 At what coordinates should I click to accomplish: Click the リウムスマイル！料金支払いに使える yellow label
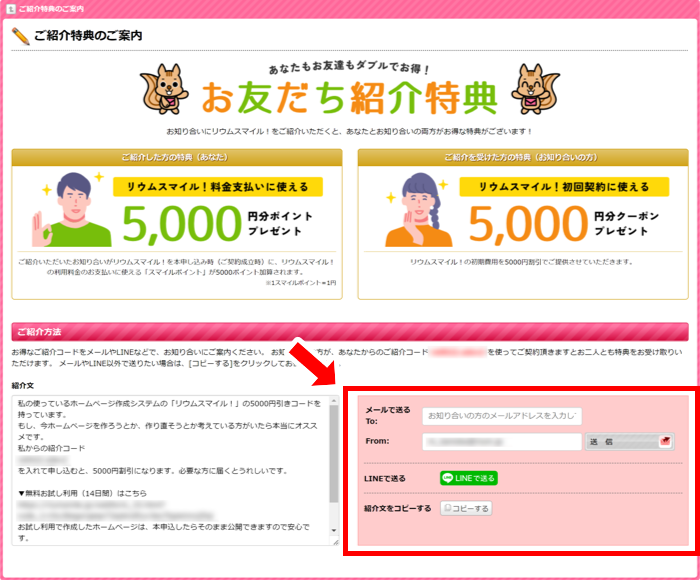tap(218, 187)
